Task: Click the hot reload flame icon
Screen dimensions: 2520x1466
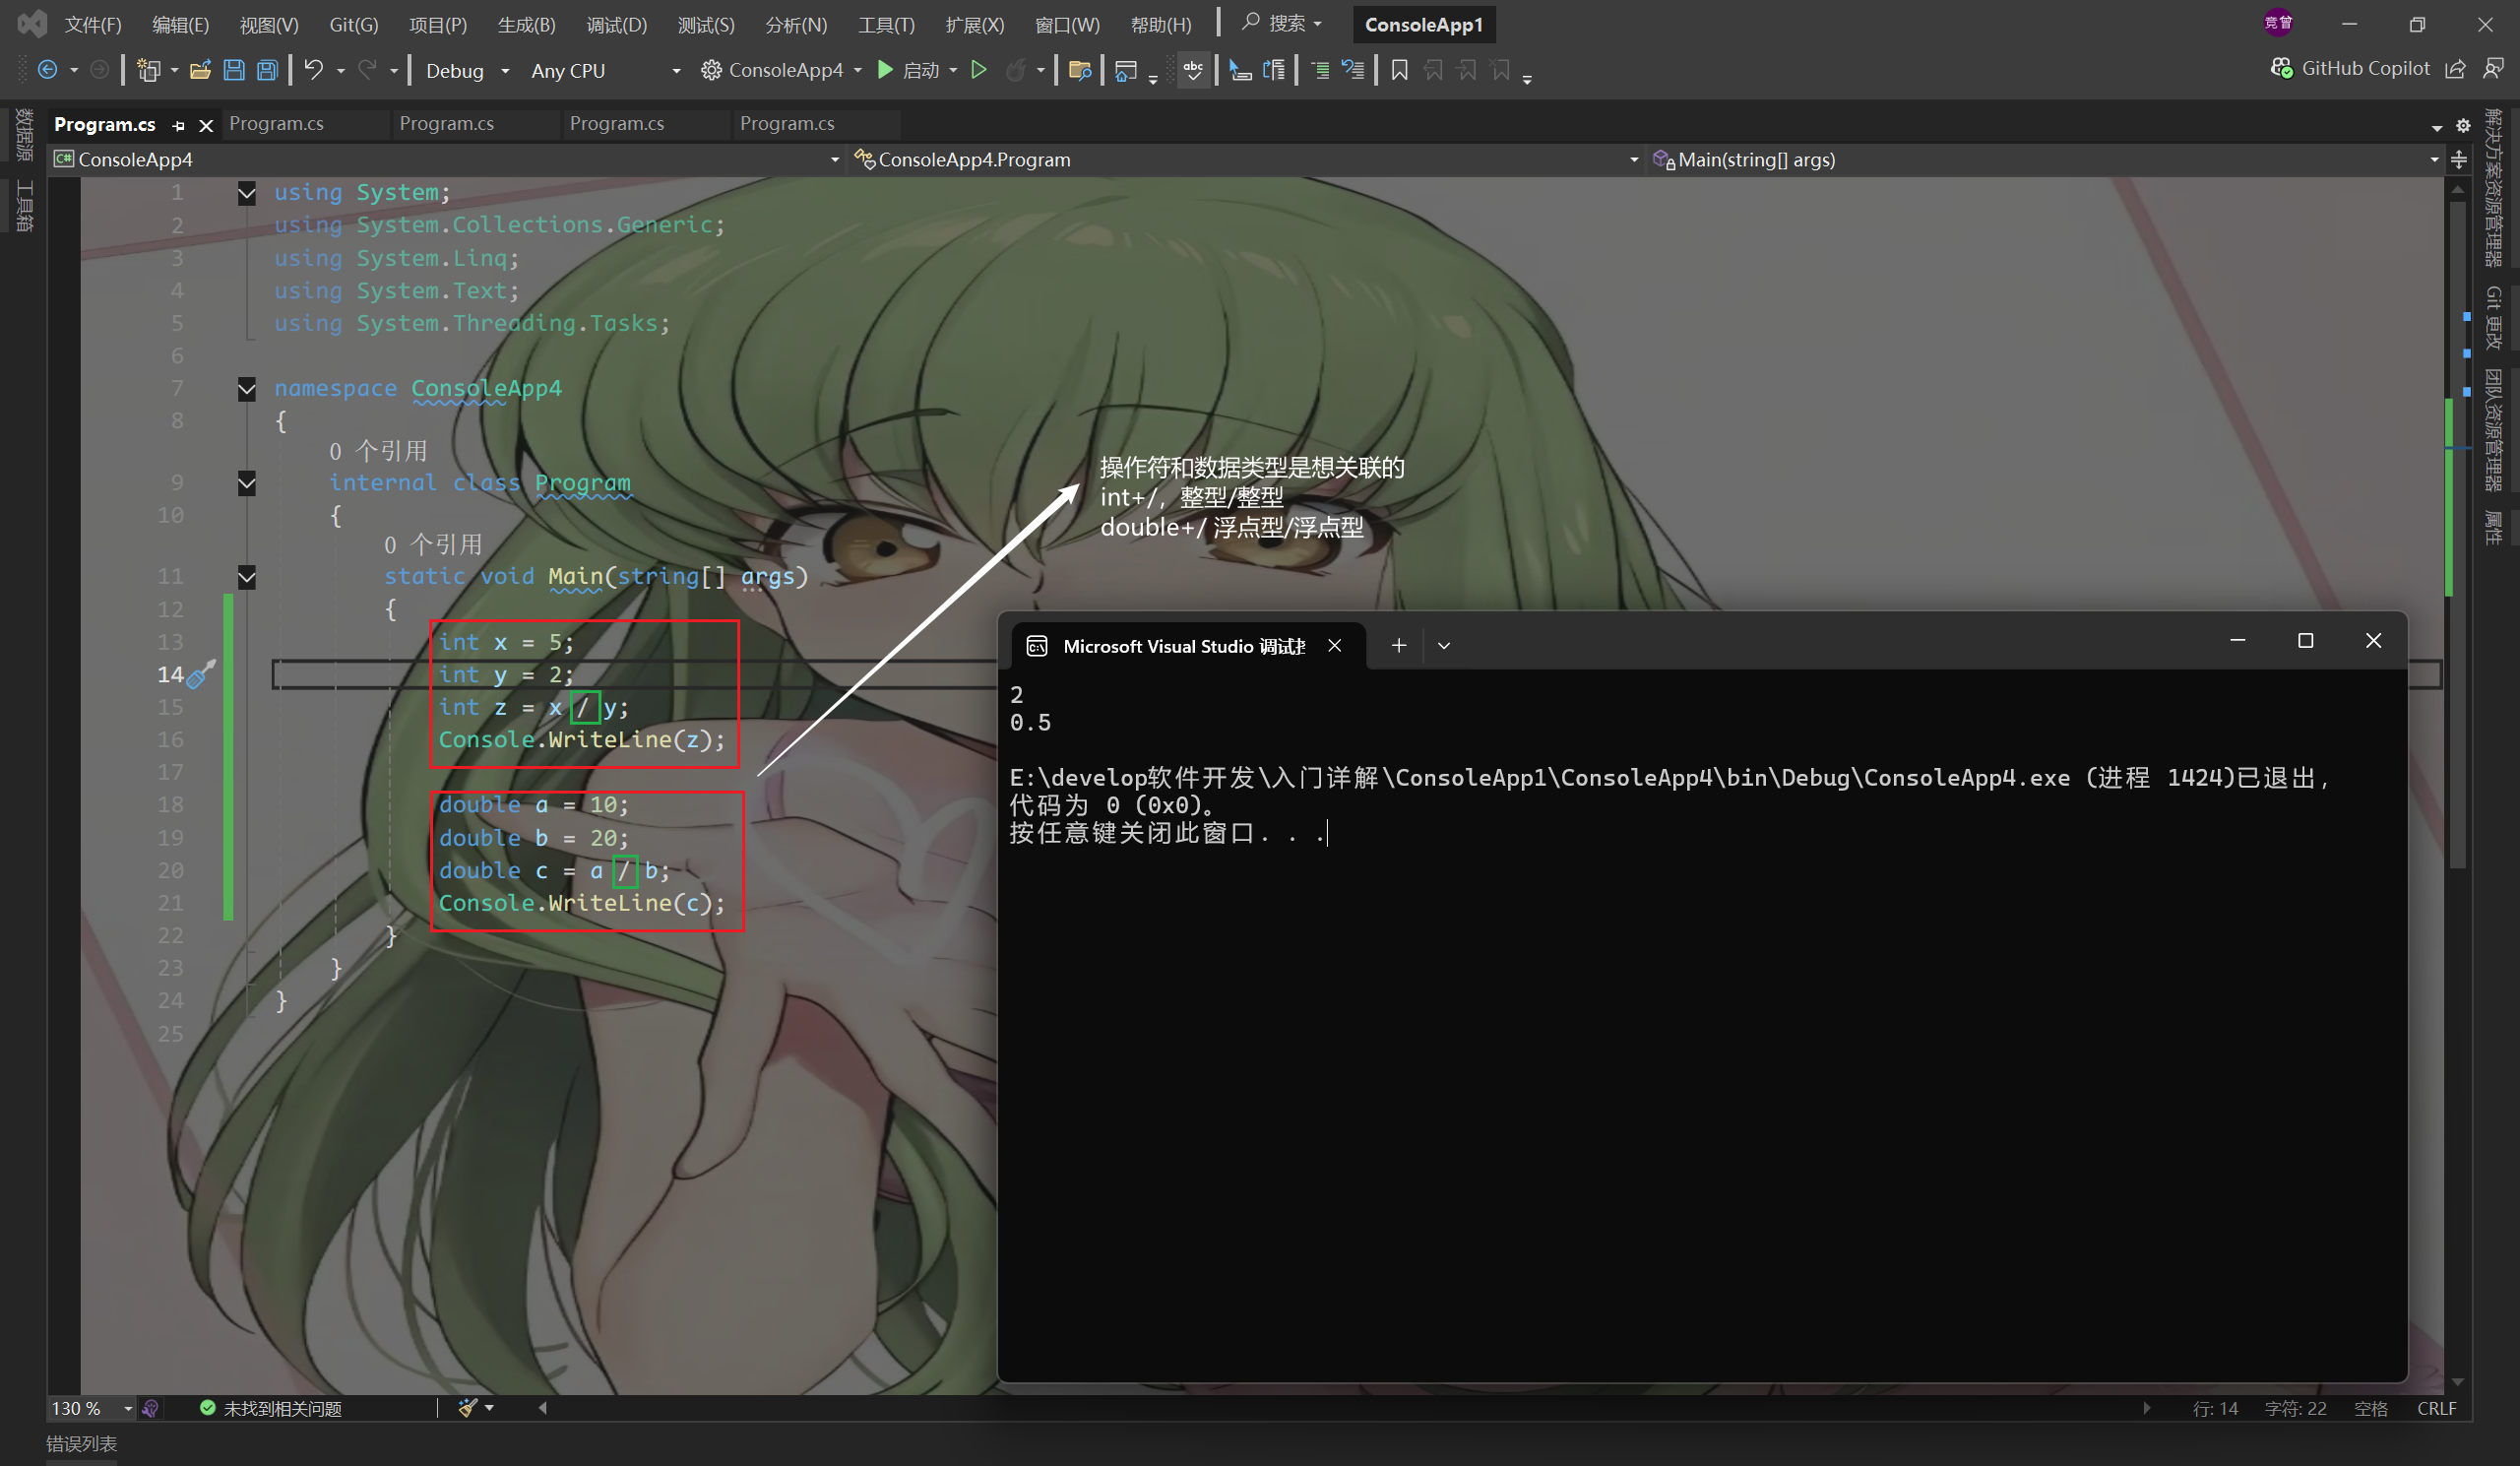Action: click(1015, 70)
